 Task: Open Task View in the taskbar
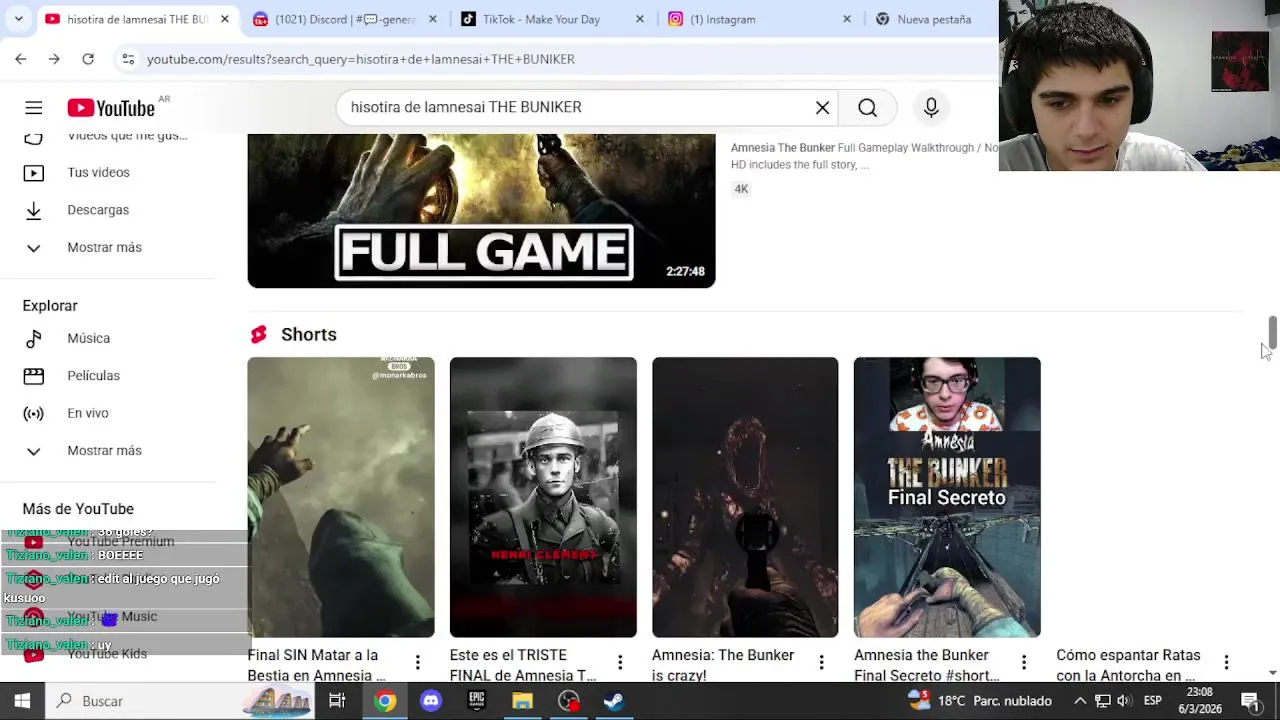coord(337,701)
